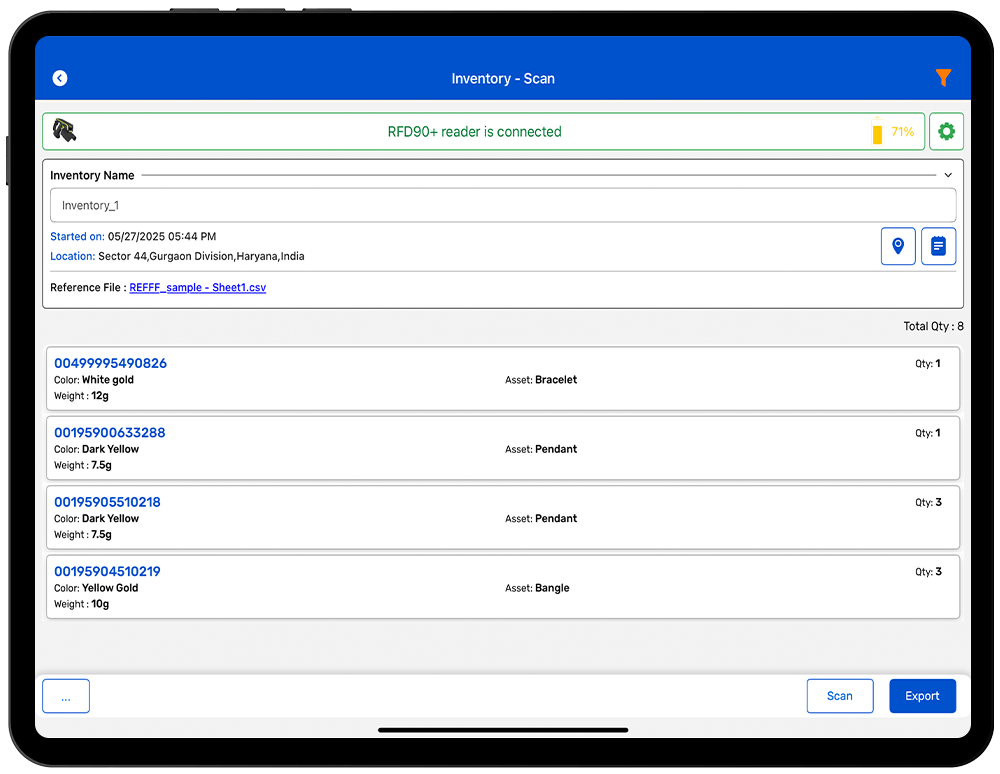Open REFFF_sample - Sheet1.csv reference file link
1000x774 pixels.
[x=197, y=288]
